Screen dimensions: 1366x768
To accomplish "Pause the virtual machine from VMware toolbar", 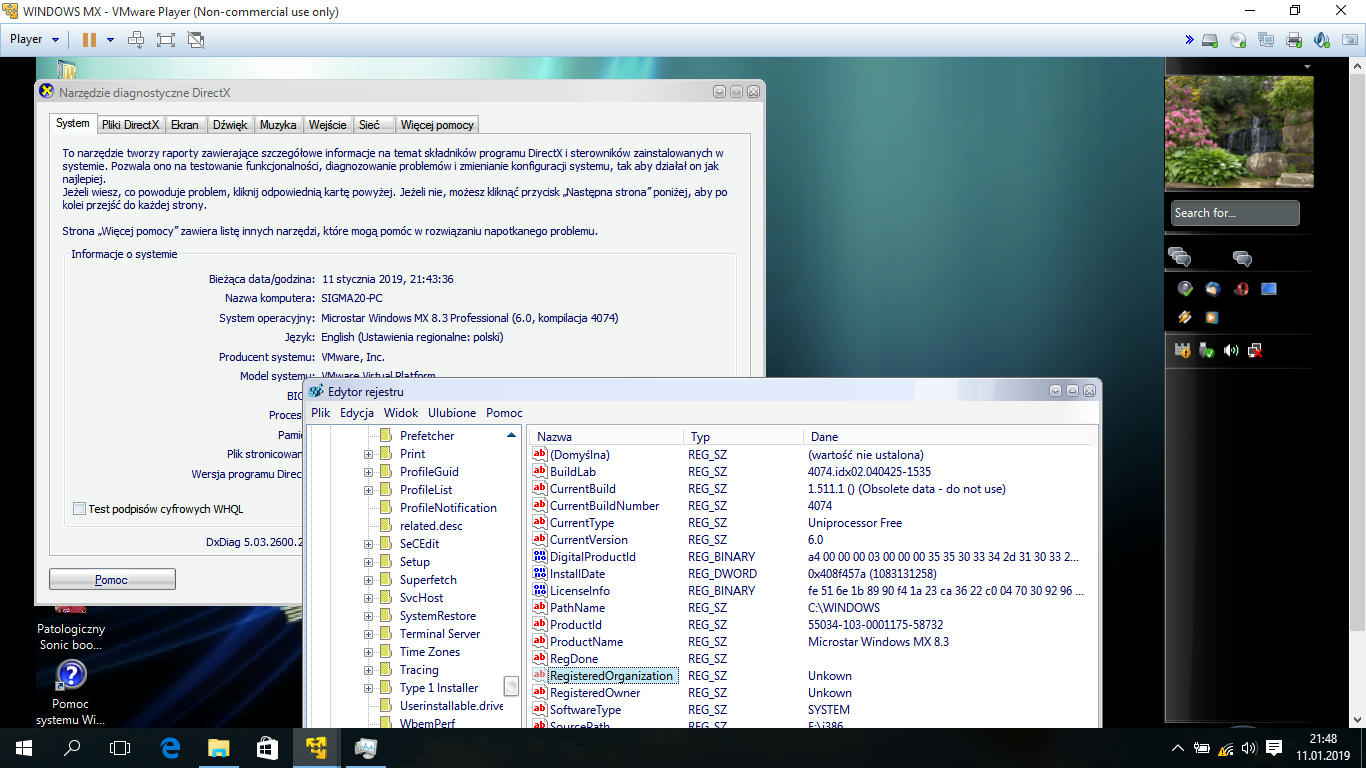I will [x=89, y=40].
